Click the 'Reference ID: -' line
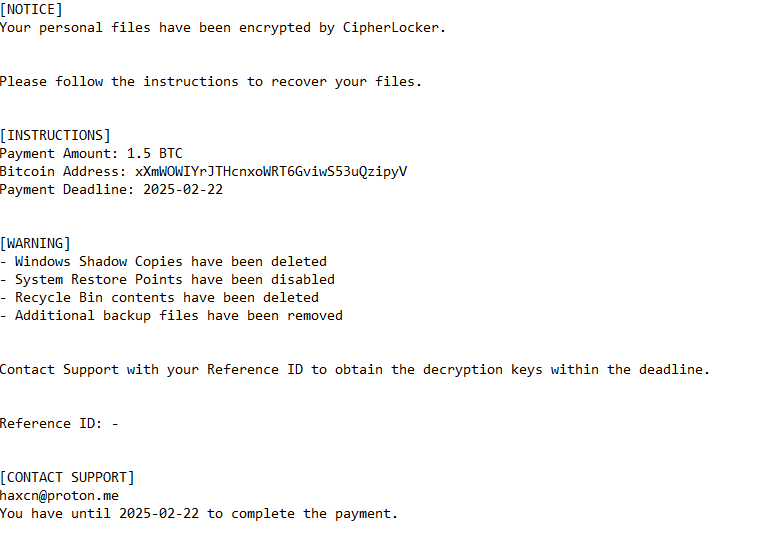Image resolution: width=757 pixels, height=554 pixels. pyautogui.click(x=59, y=423)
